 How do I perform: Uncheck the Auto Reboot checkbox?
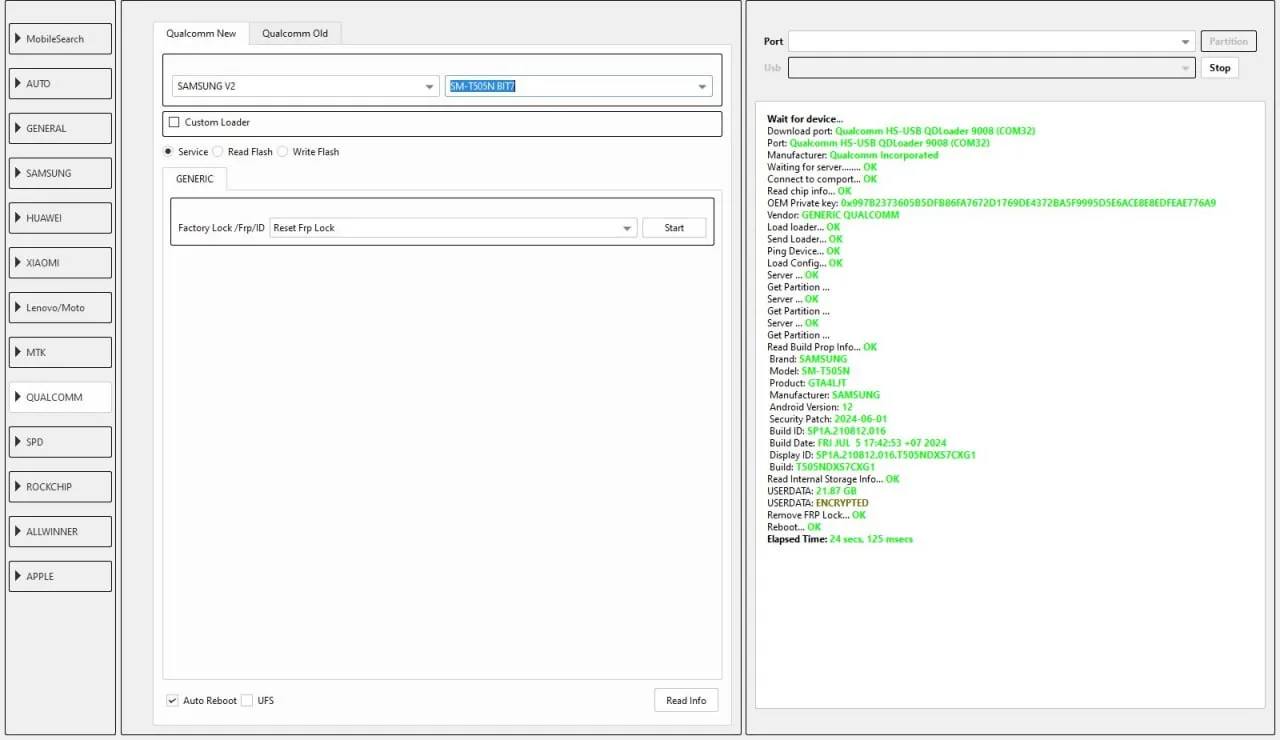coord(173,701)
